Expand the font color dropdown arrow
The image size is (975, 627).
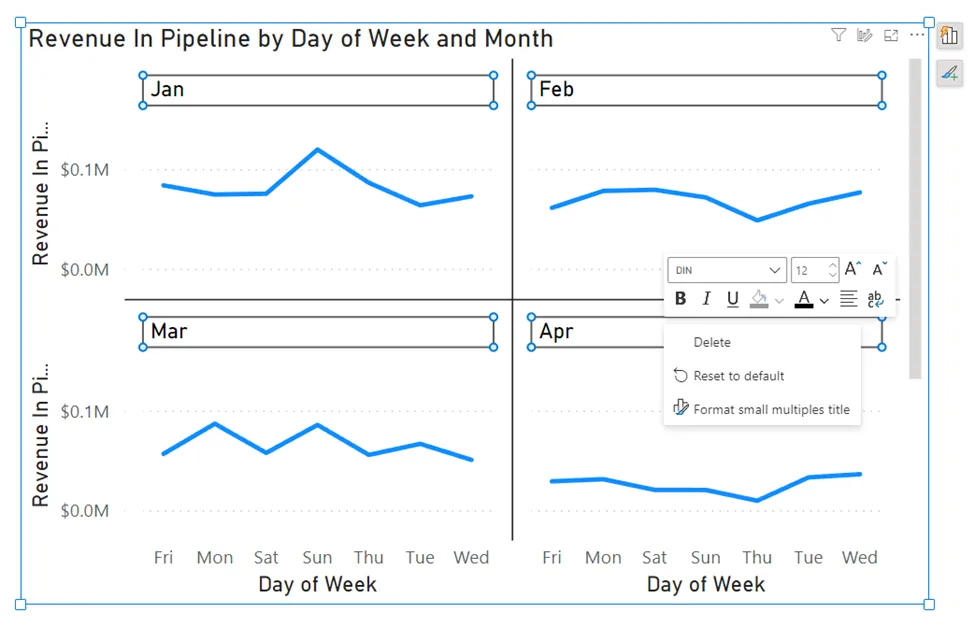(x=824, y=301)
